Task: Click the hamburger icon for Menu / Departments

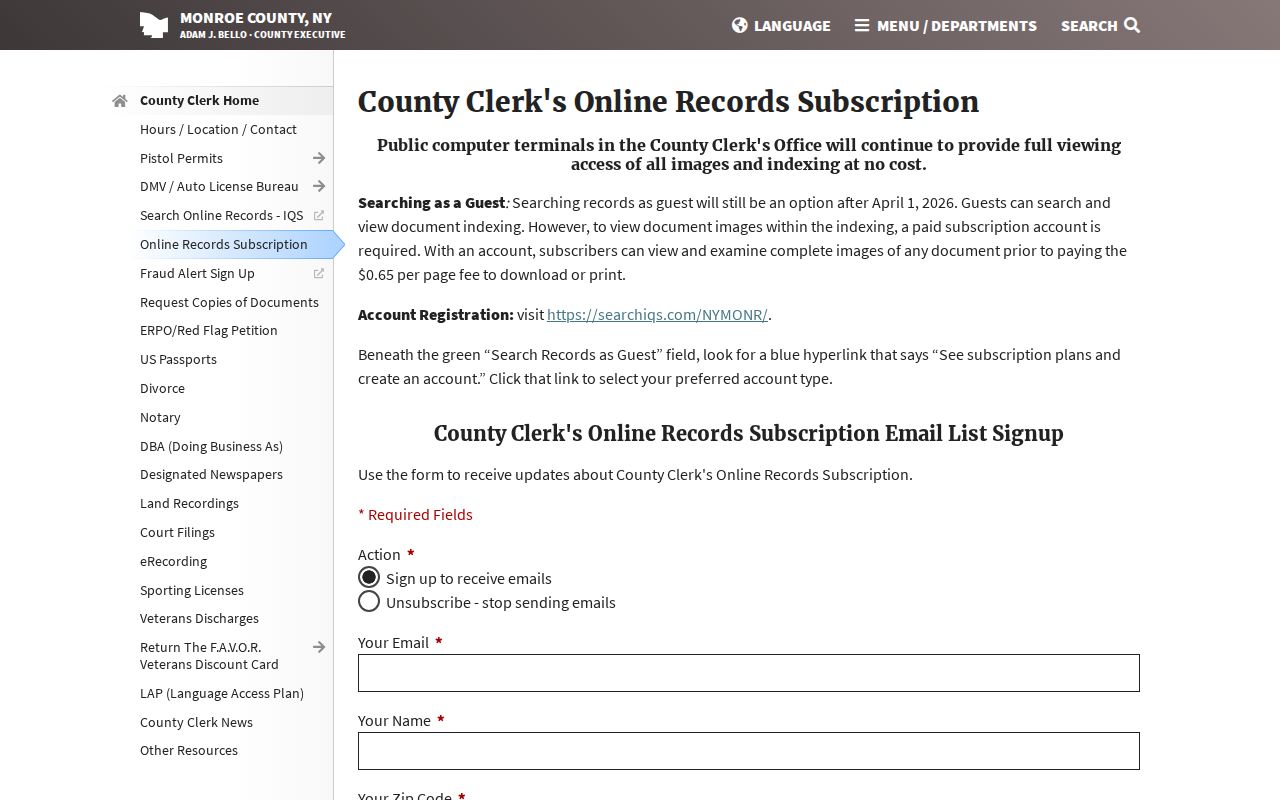Action: point(862,25)
